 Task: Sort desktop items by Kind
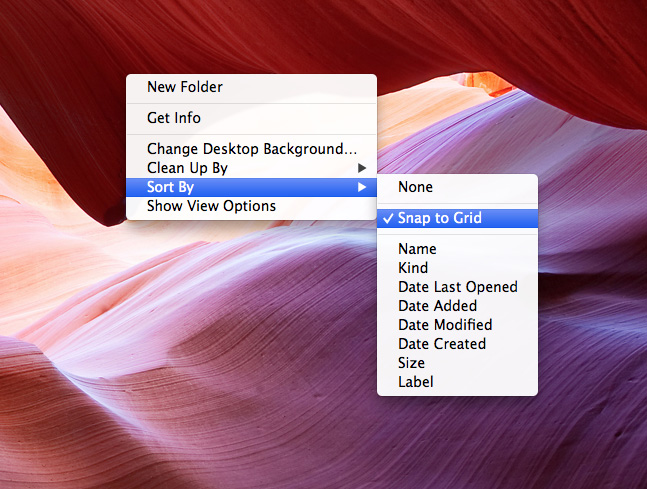[457, 268]
